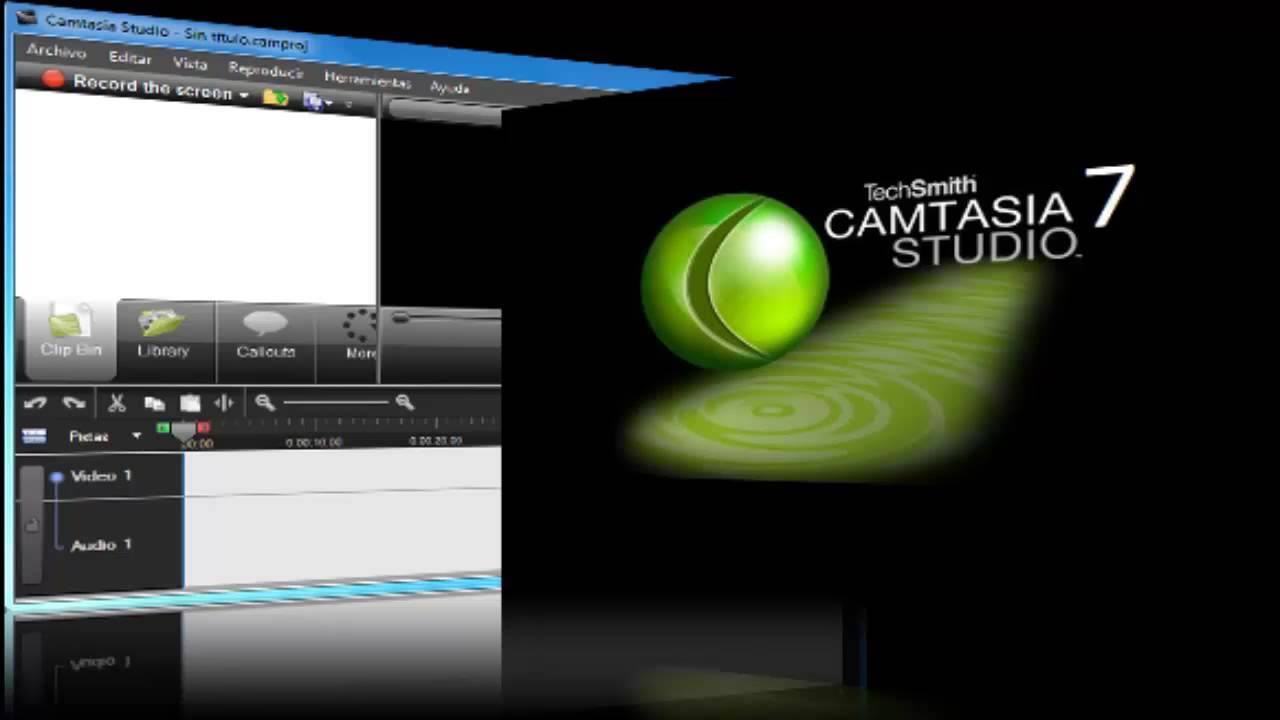Click the Split clip icon
Screen dimensions: 1280x720
[224, 402]
